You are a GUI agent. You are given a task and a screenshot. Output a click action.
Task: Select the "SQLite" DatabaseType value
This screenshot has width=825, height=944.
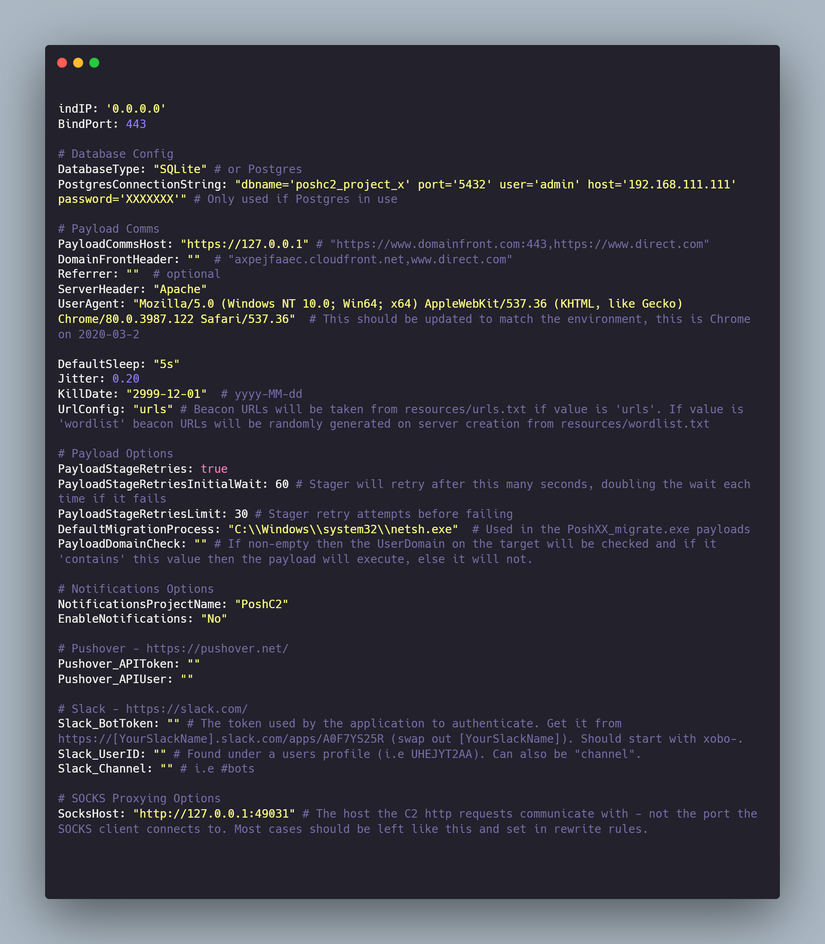click(180, 169)
